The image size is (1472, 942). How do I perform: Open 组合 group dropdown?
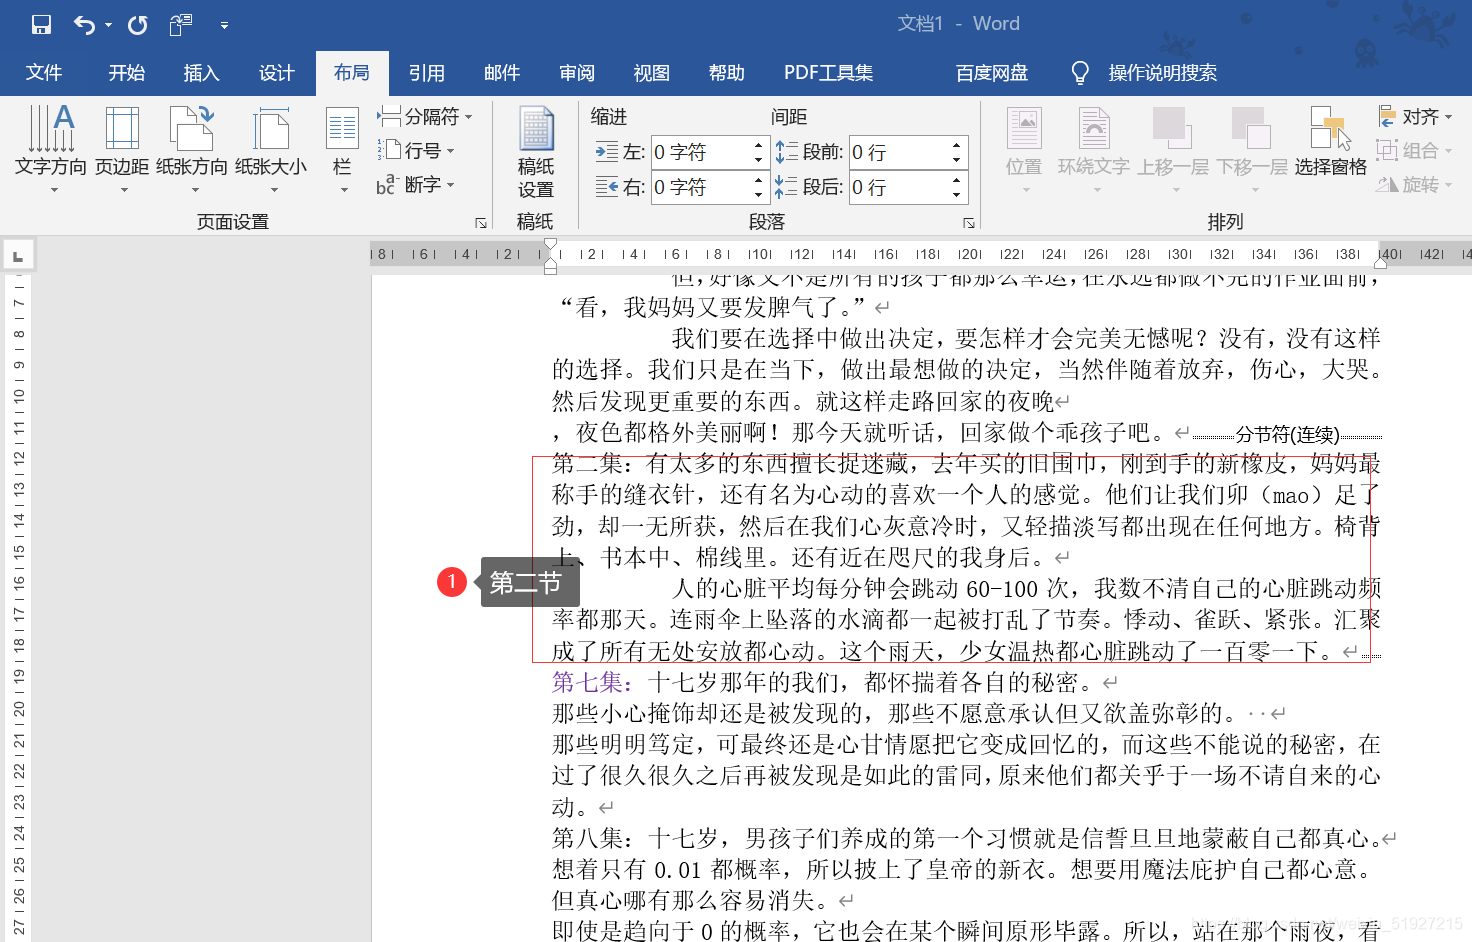1414,151
